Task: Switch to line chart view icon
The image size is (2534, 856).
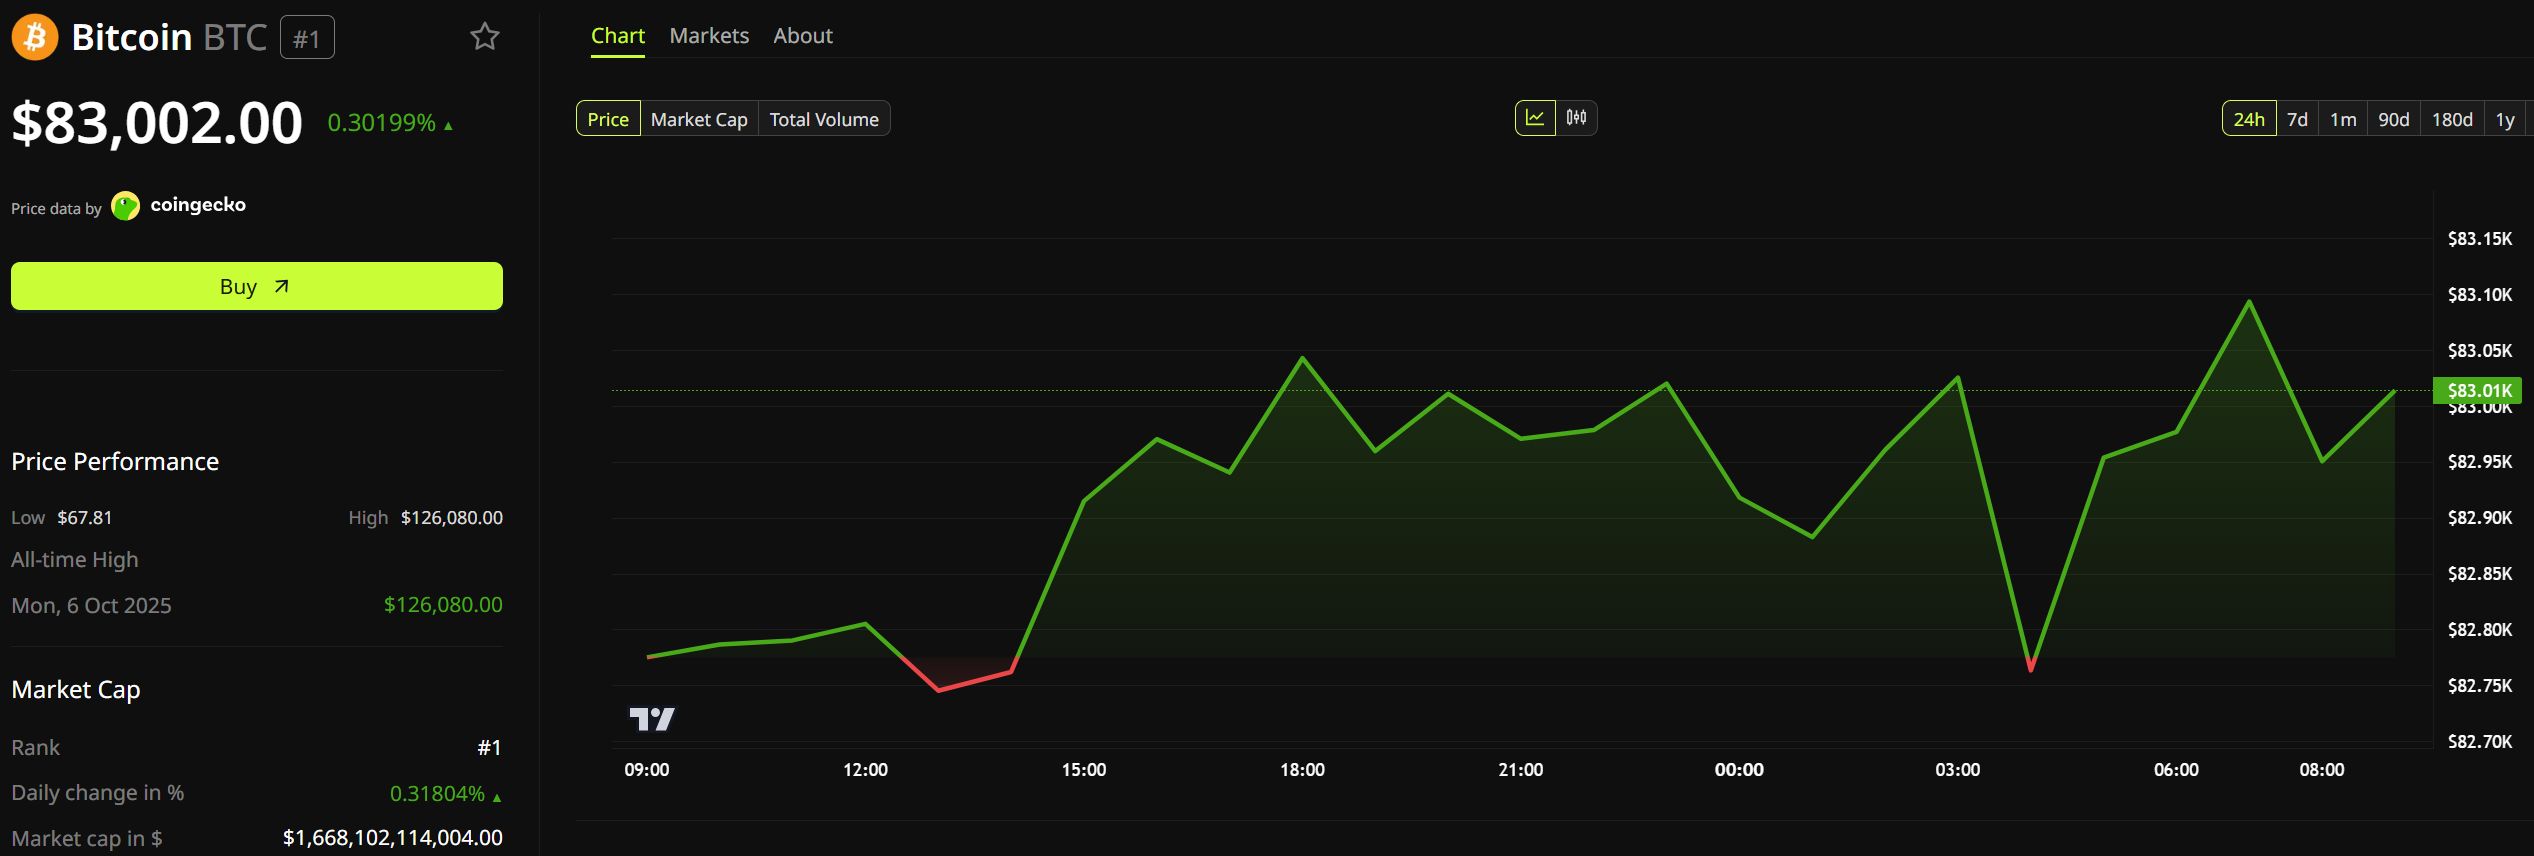Action: coord(1535,118)
